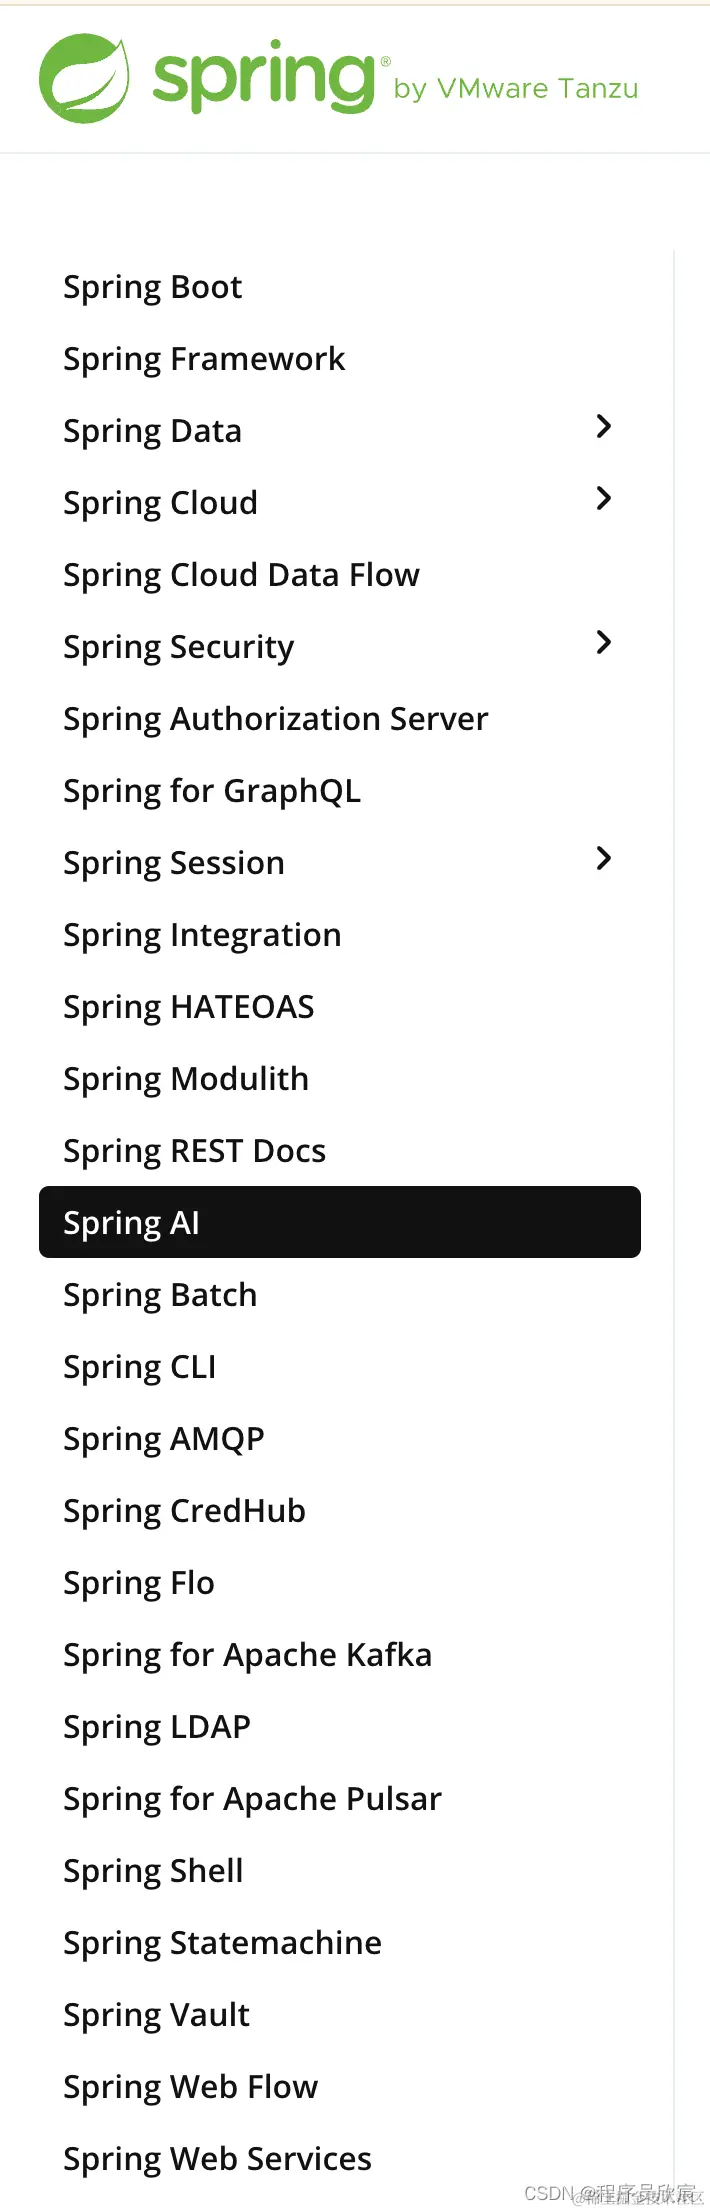
Task: Select Spring for Apache Kafka
Action: click(x=248, y=1656)
